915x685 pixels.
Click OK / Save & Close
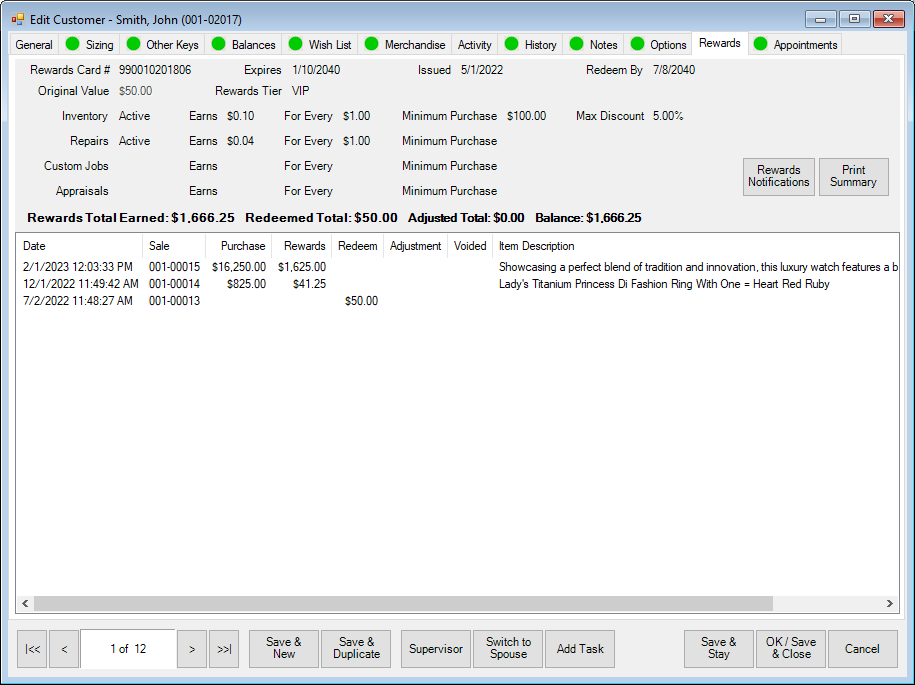(x=790, y=649)
